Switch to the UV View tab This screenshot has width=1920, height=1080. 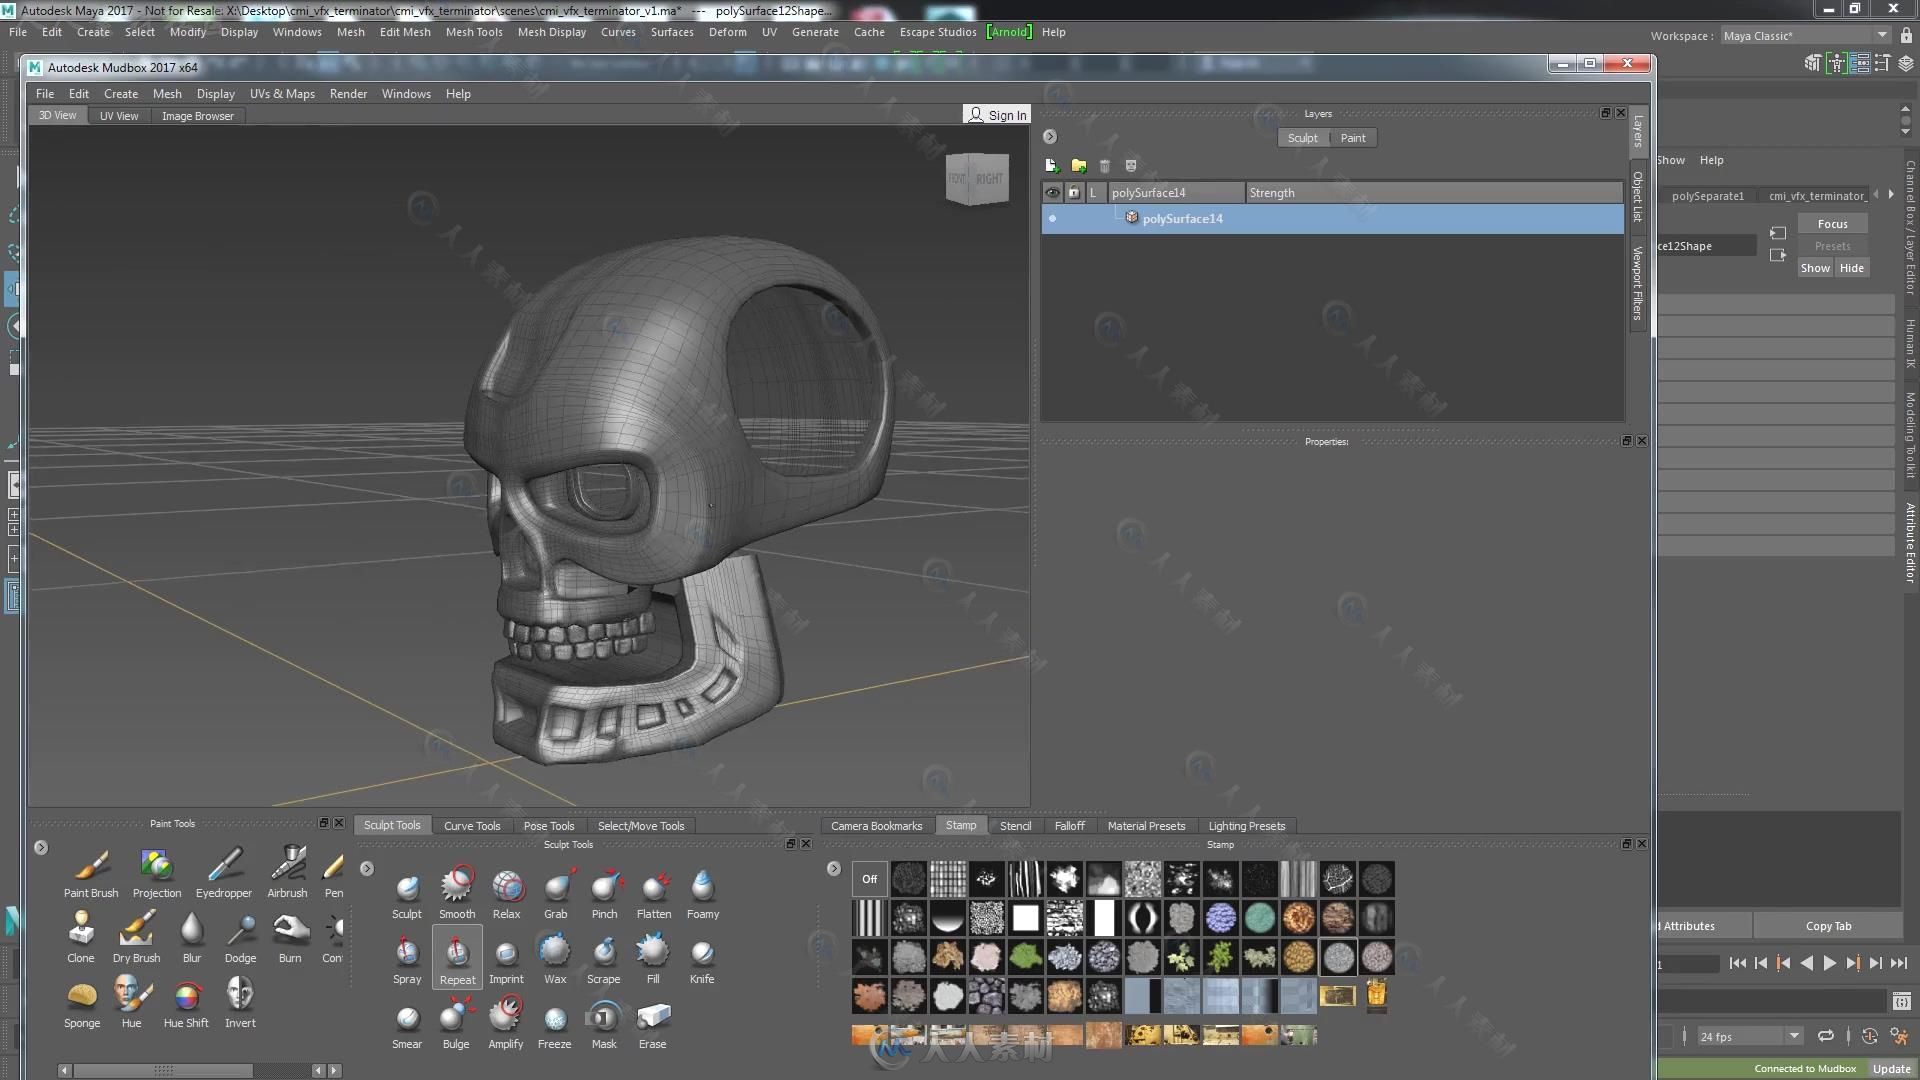[119, 116]
